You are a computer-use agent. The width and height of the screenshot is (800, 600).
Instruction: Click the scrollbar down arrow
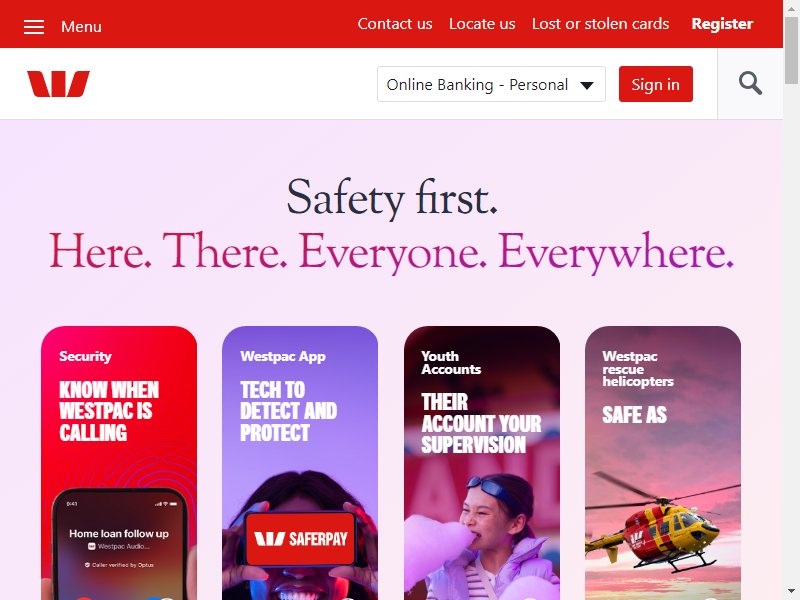tap(791, 592)
